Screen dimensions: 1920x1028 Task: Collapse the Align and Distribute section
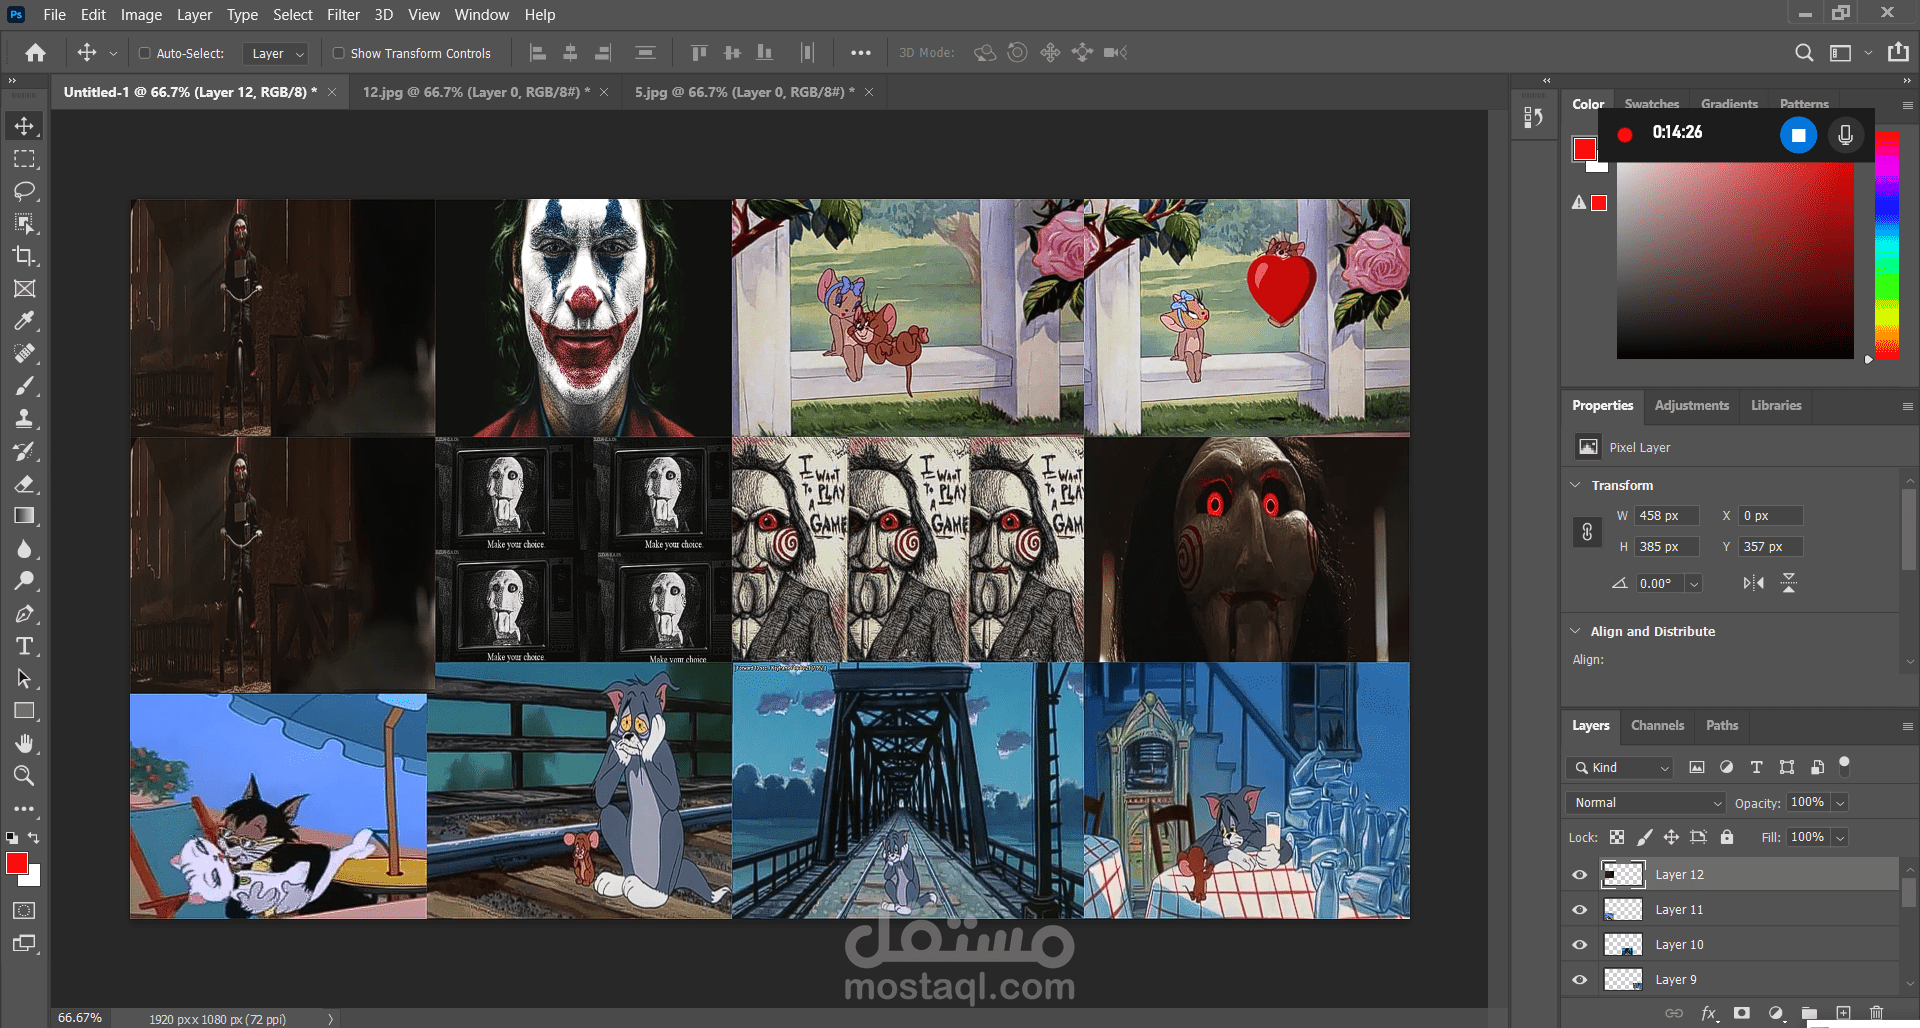pyautogui.click(x=1576, y=631)
